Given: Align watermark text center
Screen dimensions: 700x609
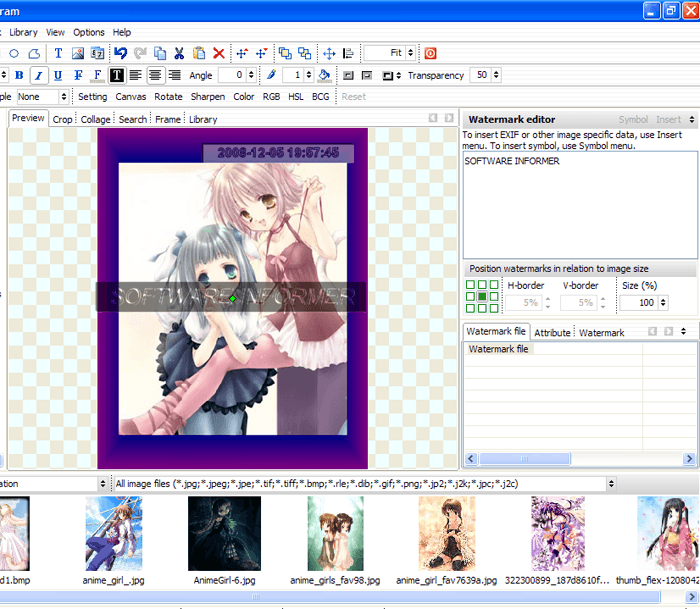Looking at the screenshot, I should [x=155, y=75].
